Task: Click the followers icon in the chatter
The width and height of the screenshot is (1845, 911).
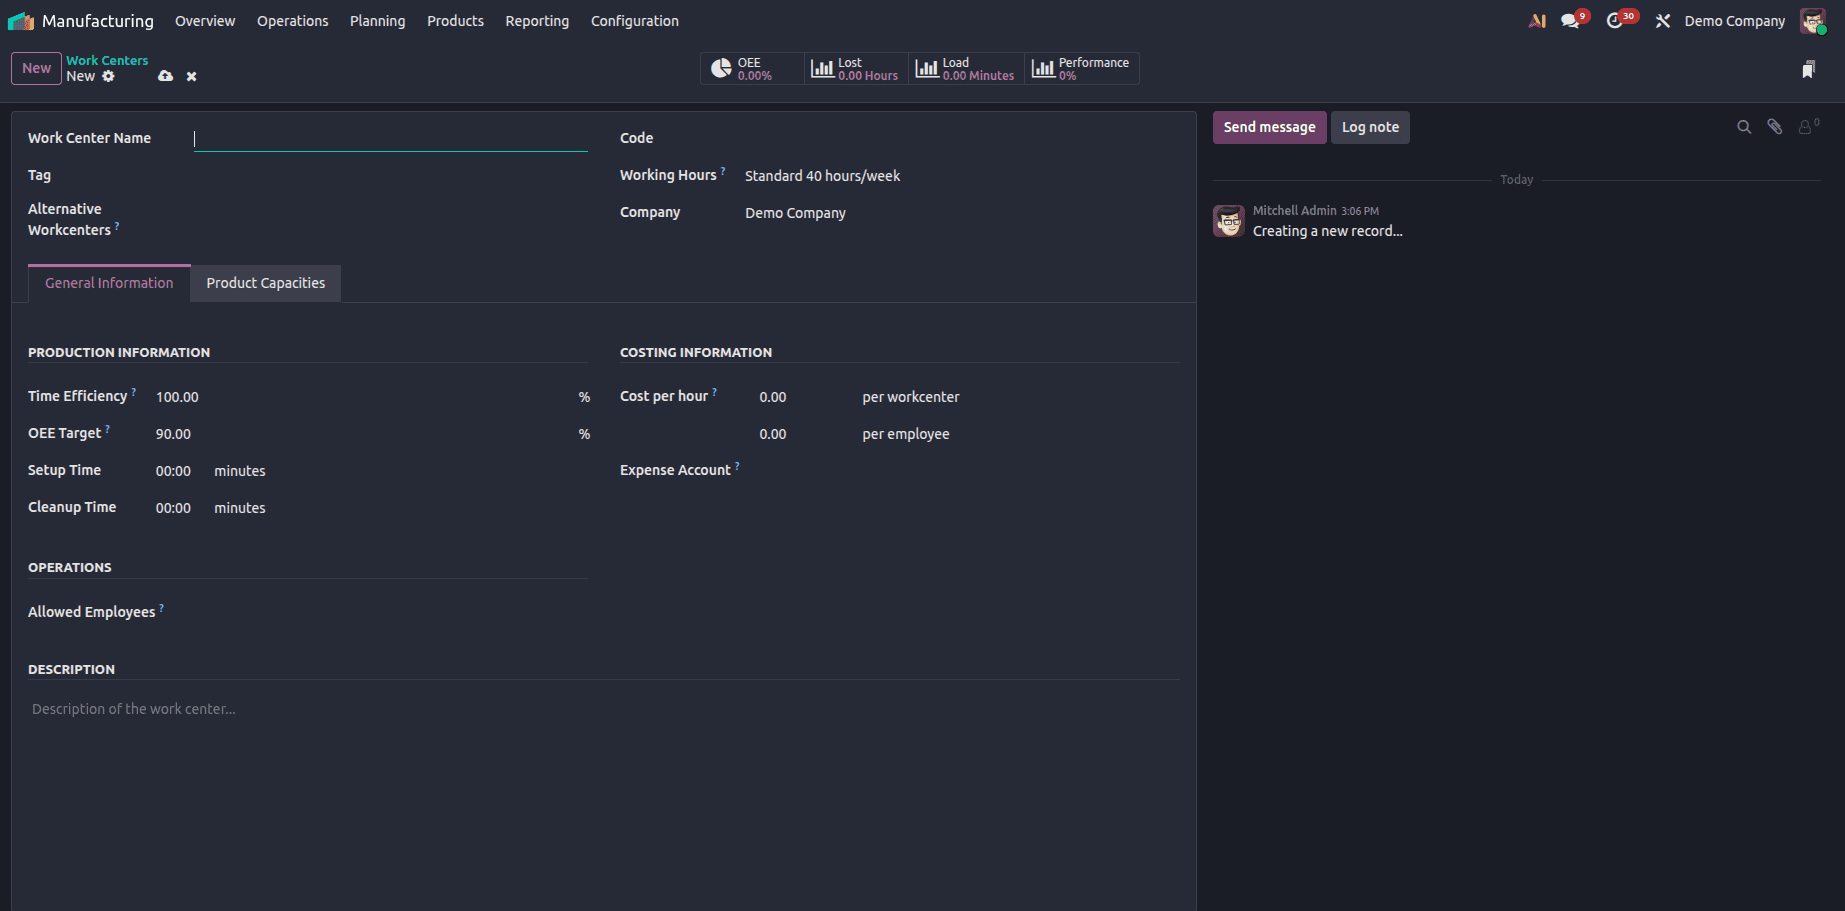Action: 1806,127
